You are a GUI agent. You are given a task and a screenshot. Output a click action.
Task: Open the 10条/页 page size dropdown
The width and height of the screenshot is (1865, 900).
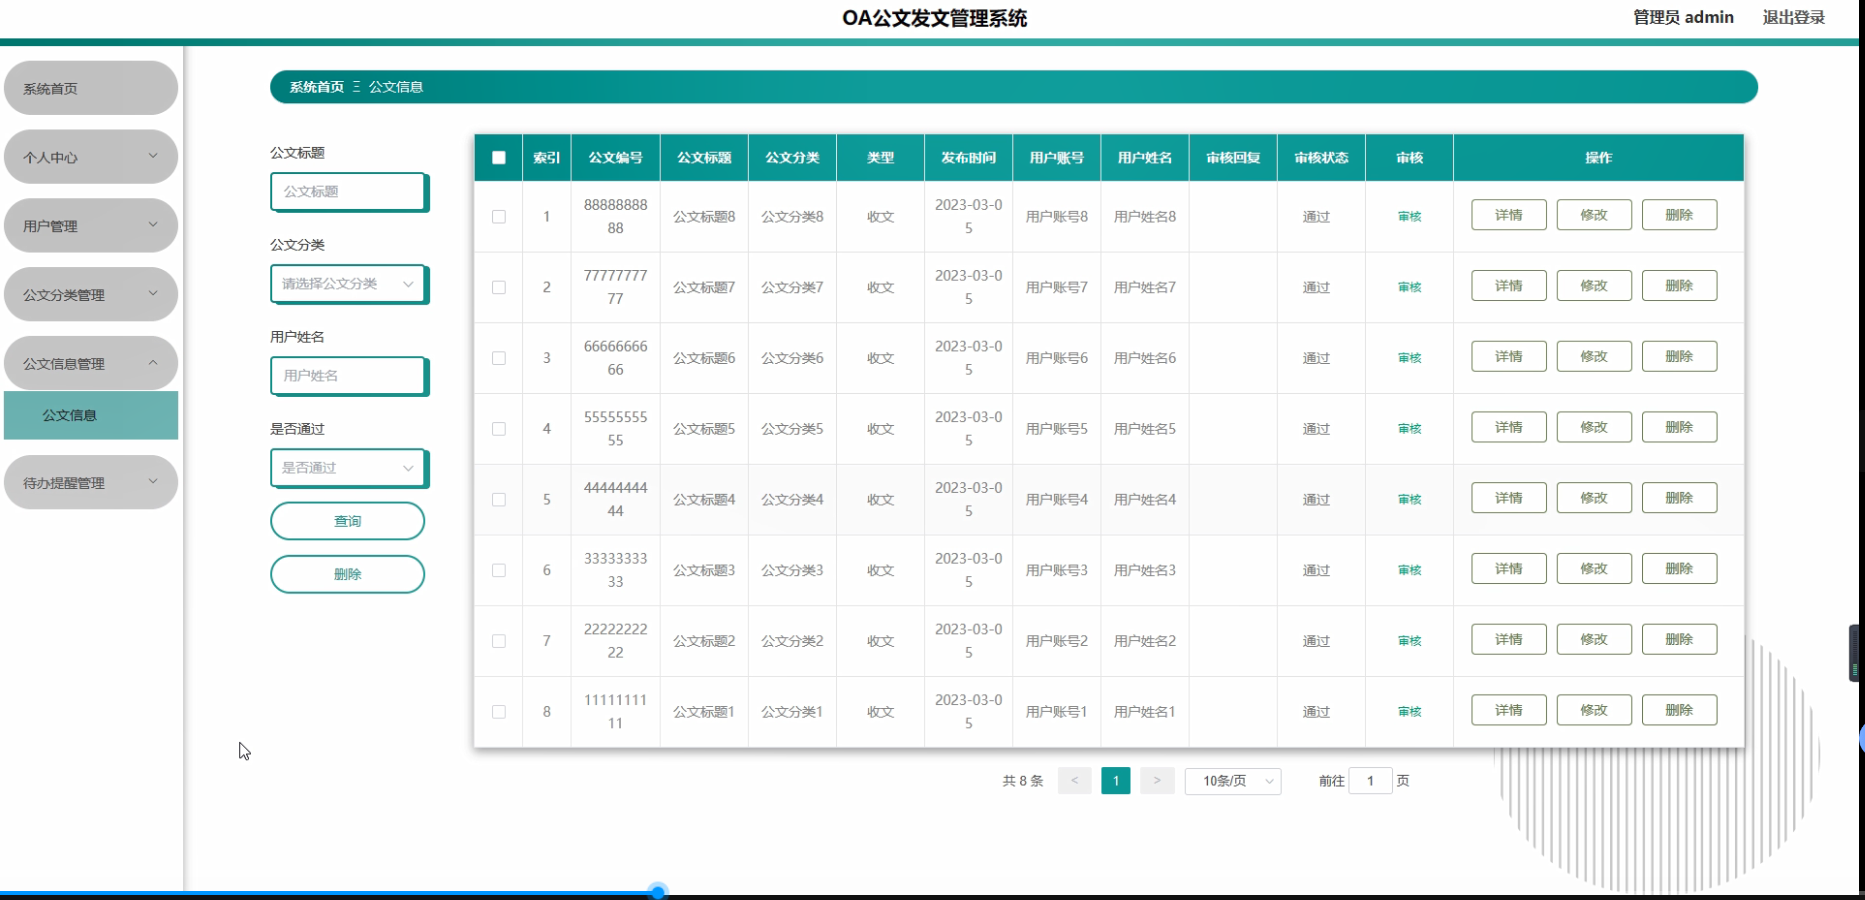coord(1233,781)
